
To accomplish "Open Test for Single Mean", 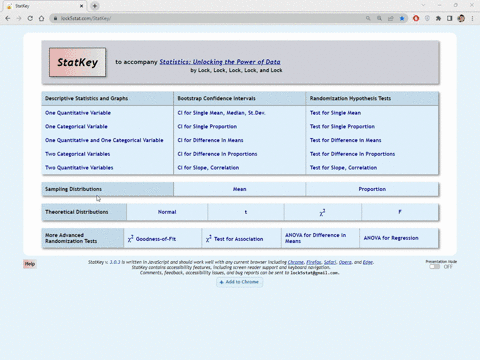I will pos(335,113).
